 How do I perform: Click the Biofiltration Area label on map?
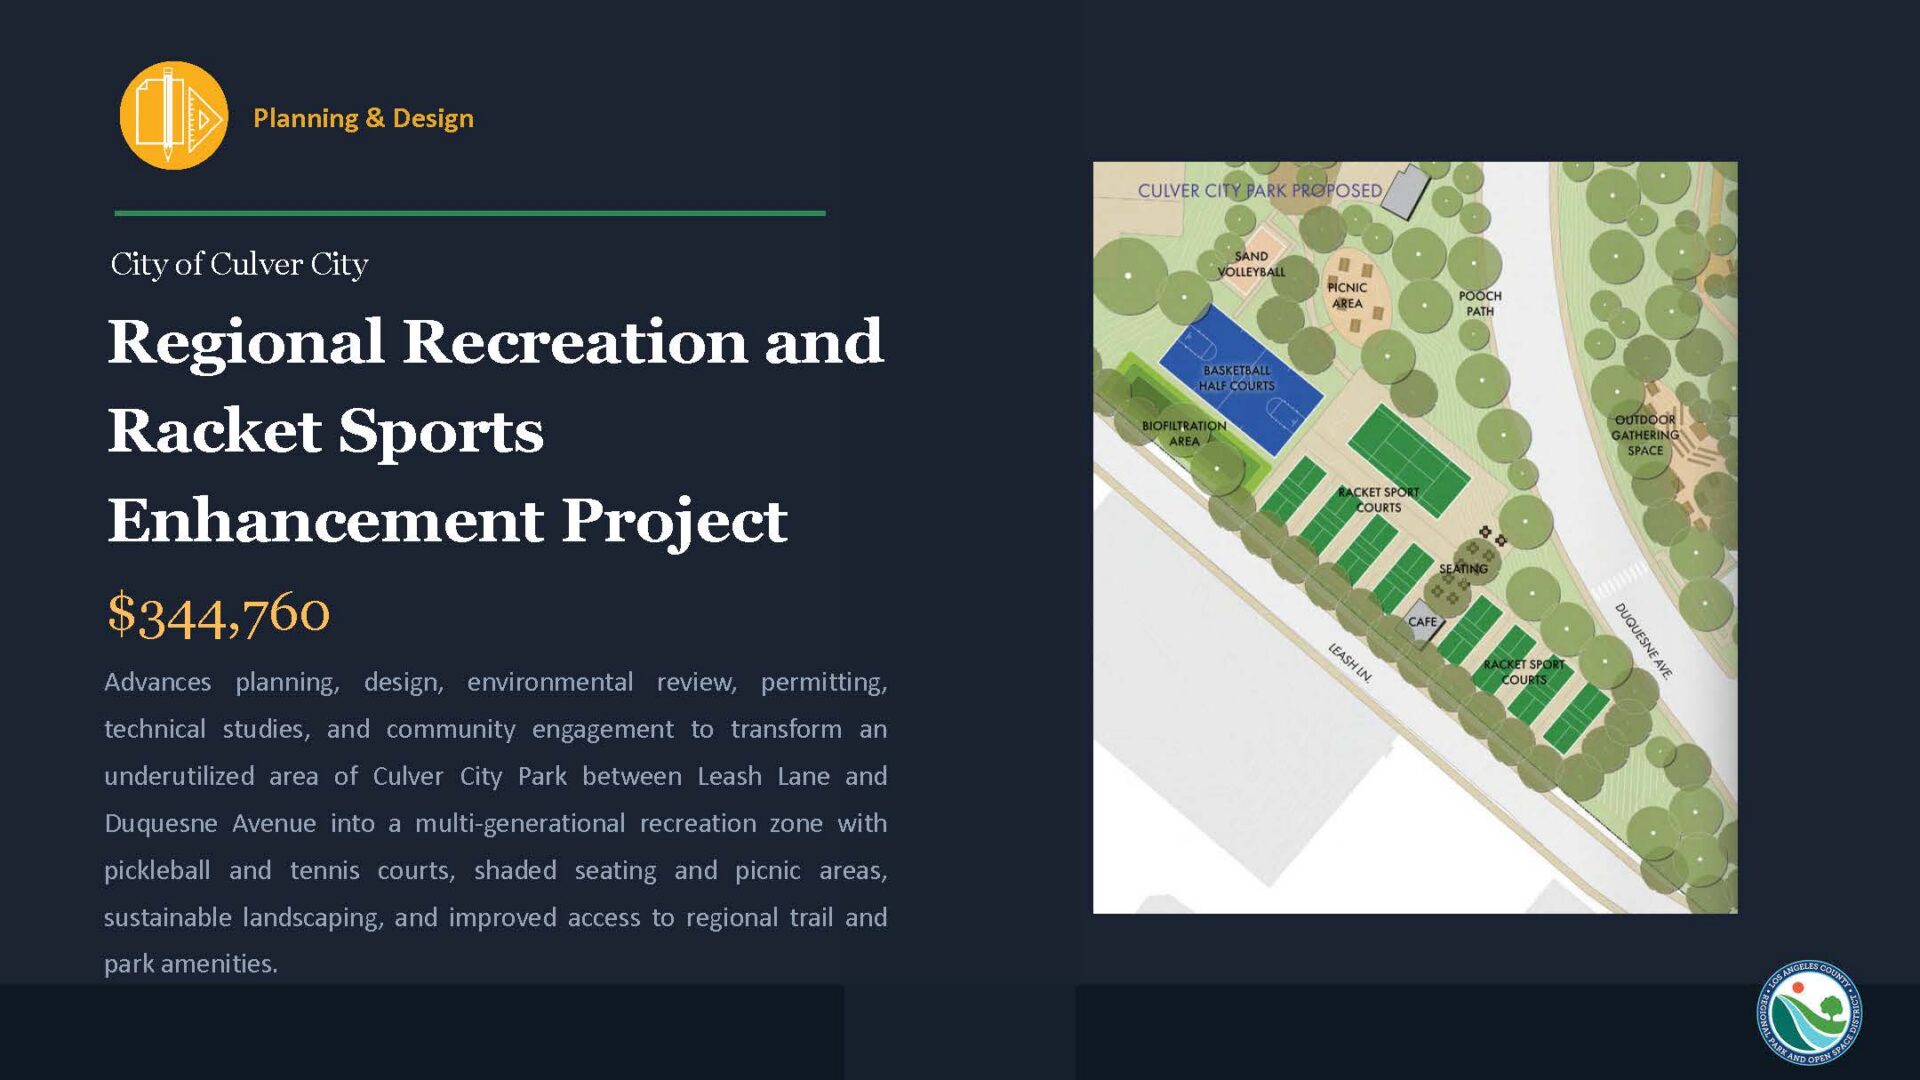[x=1184, y=433]
